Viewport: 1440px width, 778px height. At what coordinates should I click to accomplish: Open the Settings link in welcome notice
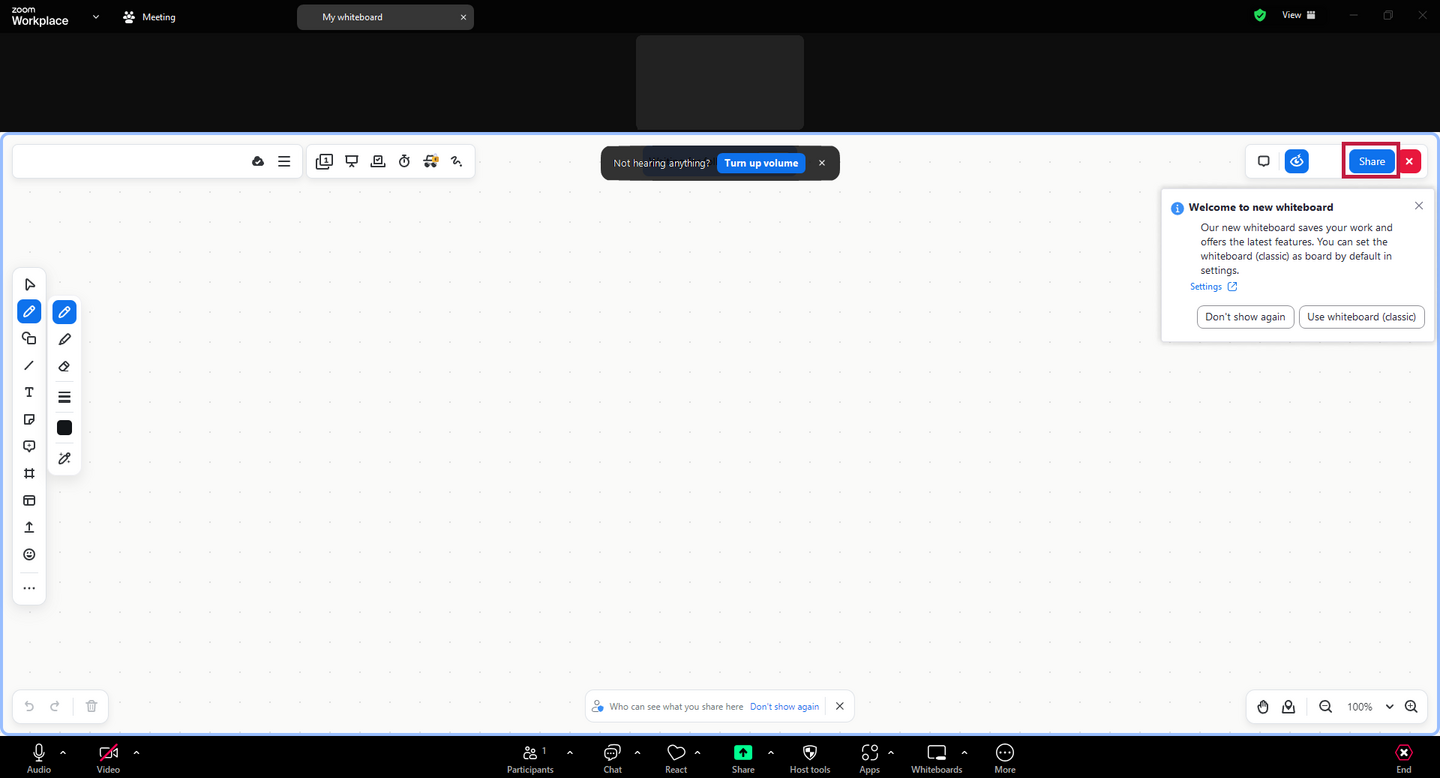point(1214,287)
